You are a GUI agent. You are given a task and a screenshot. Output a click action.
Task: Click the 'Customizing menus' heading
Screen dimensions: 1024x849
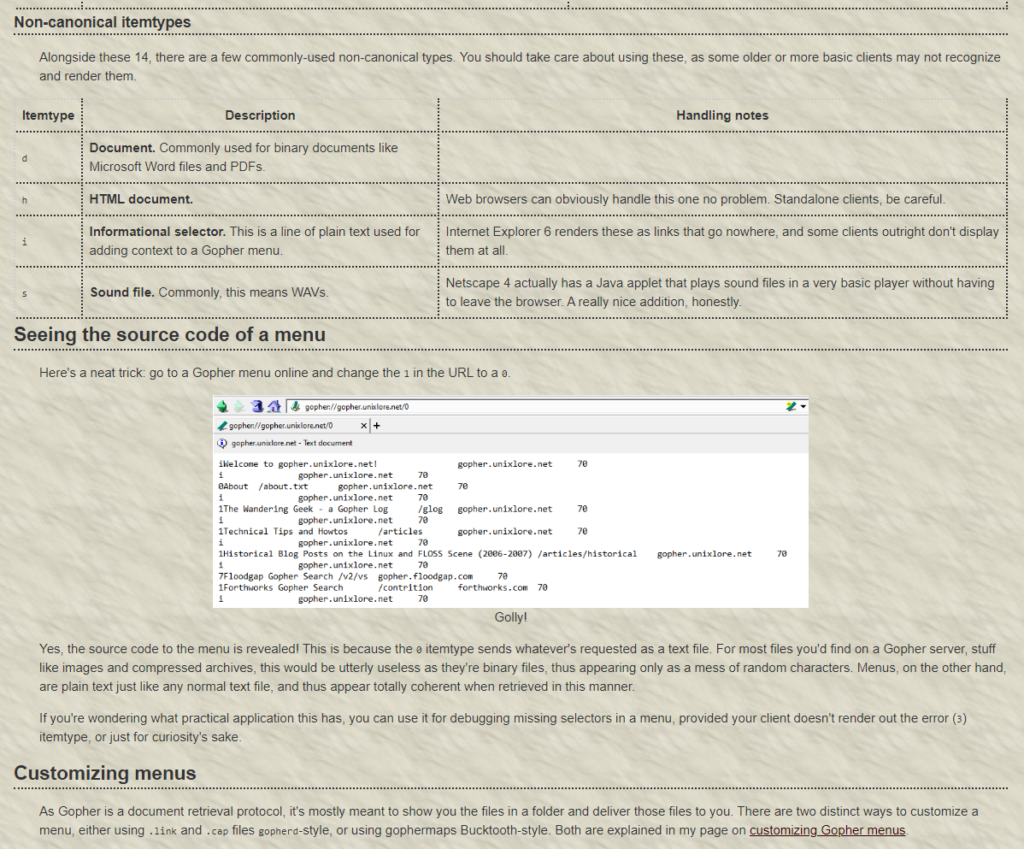pyautogui.click(x=105, y=773)
